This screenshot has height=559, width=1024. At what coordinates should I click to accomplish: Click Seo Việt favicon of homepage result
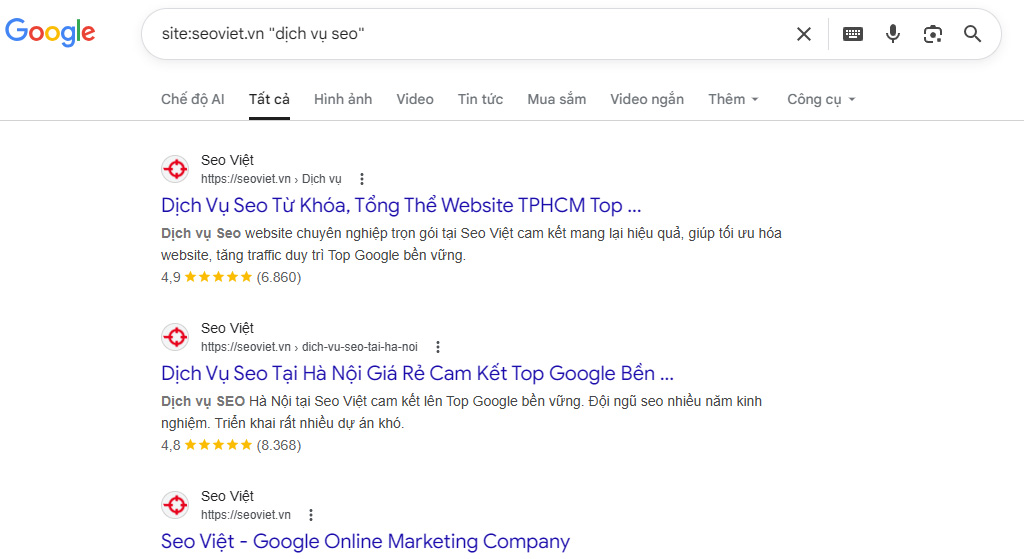[175, 505]
